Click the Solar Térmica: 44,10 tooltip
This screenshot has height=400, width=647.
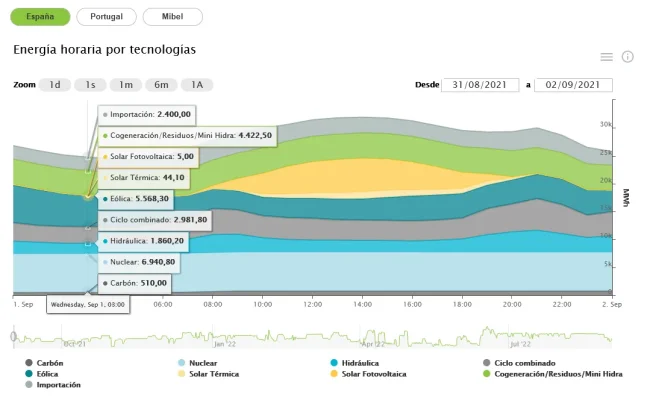pyautogui.click(x=144, y=178)
